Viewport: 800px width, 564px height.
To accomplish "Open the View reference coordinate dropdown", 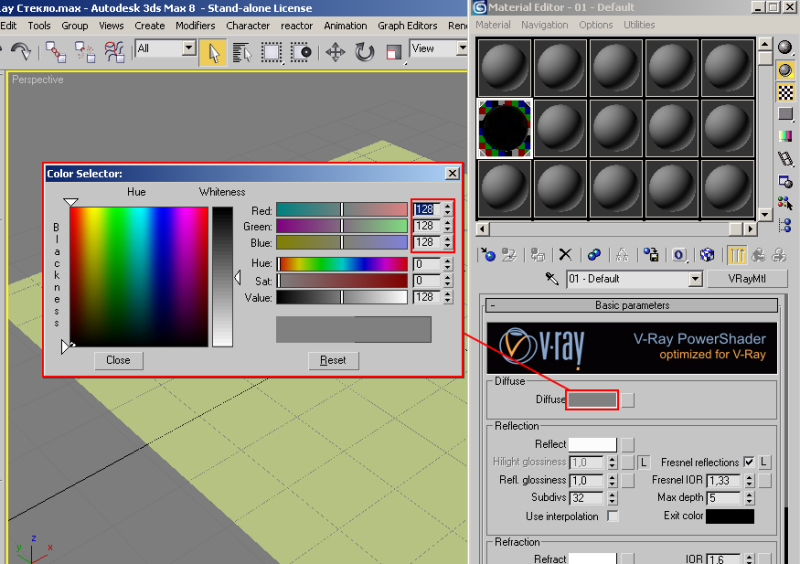I will (461, 48).
